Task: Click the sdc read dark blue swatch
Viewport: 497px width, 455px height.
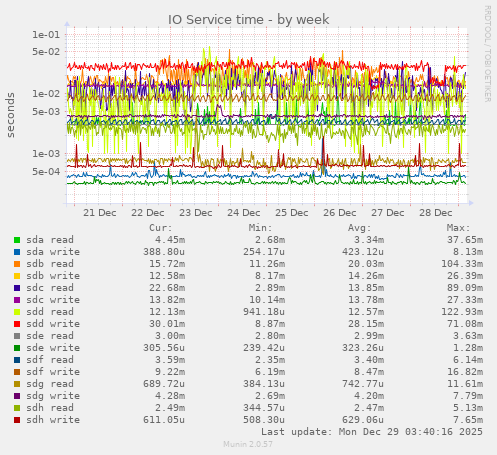Action: point(17,288)
